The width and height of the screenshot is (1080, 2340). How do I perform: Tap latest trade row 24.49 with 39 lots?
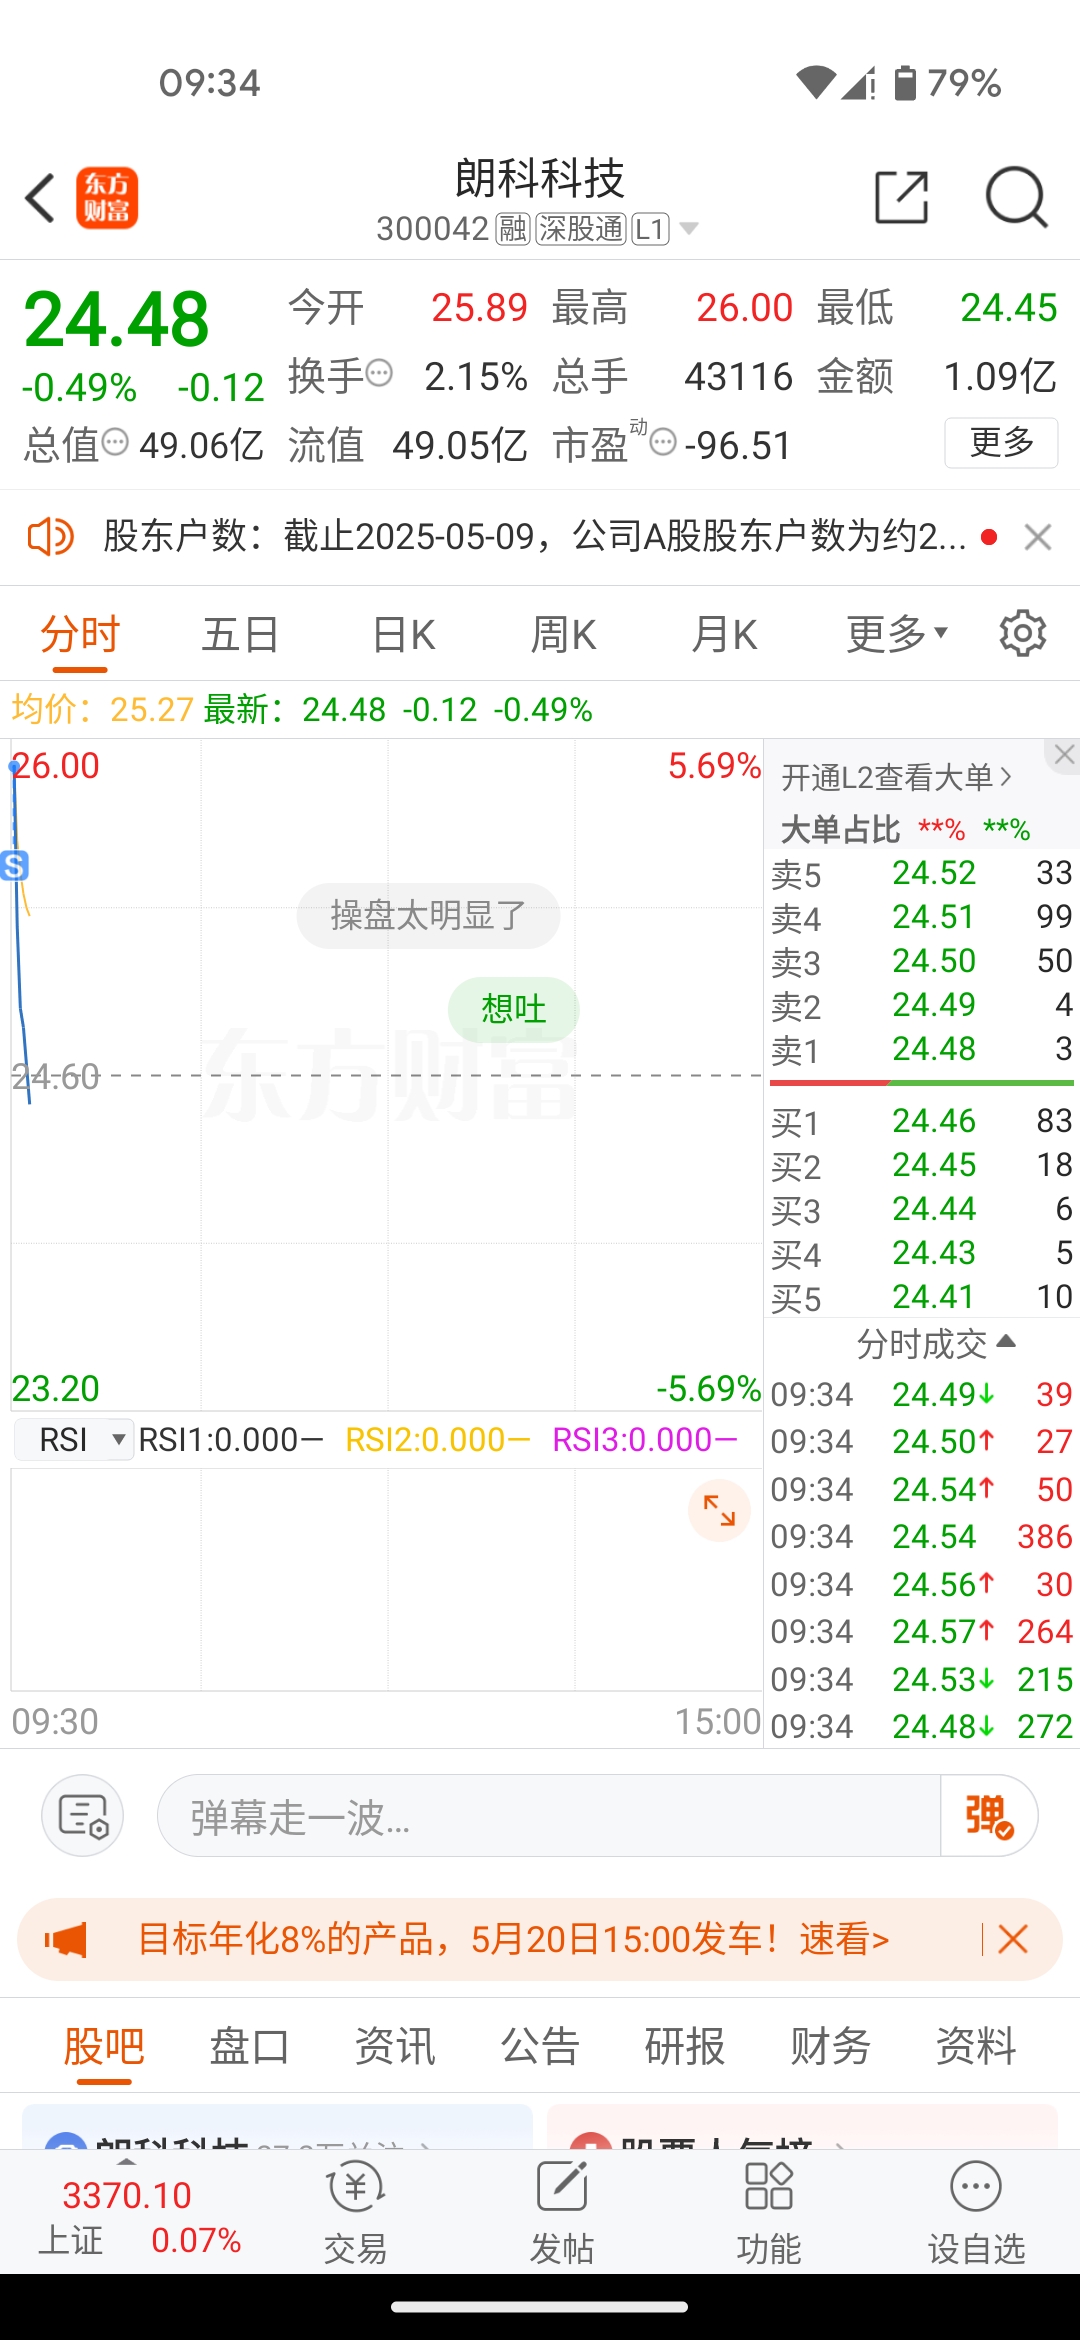point(922,1394)
